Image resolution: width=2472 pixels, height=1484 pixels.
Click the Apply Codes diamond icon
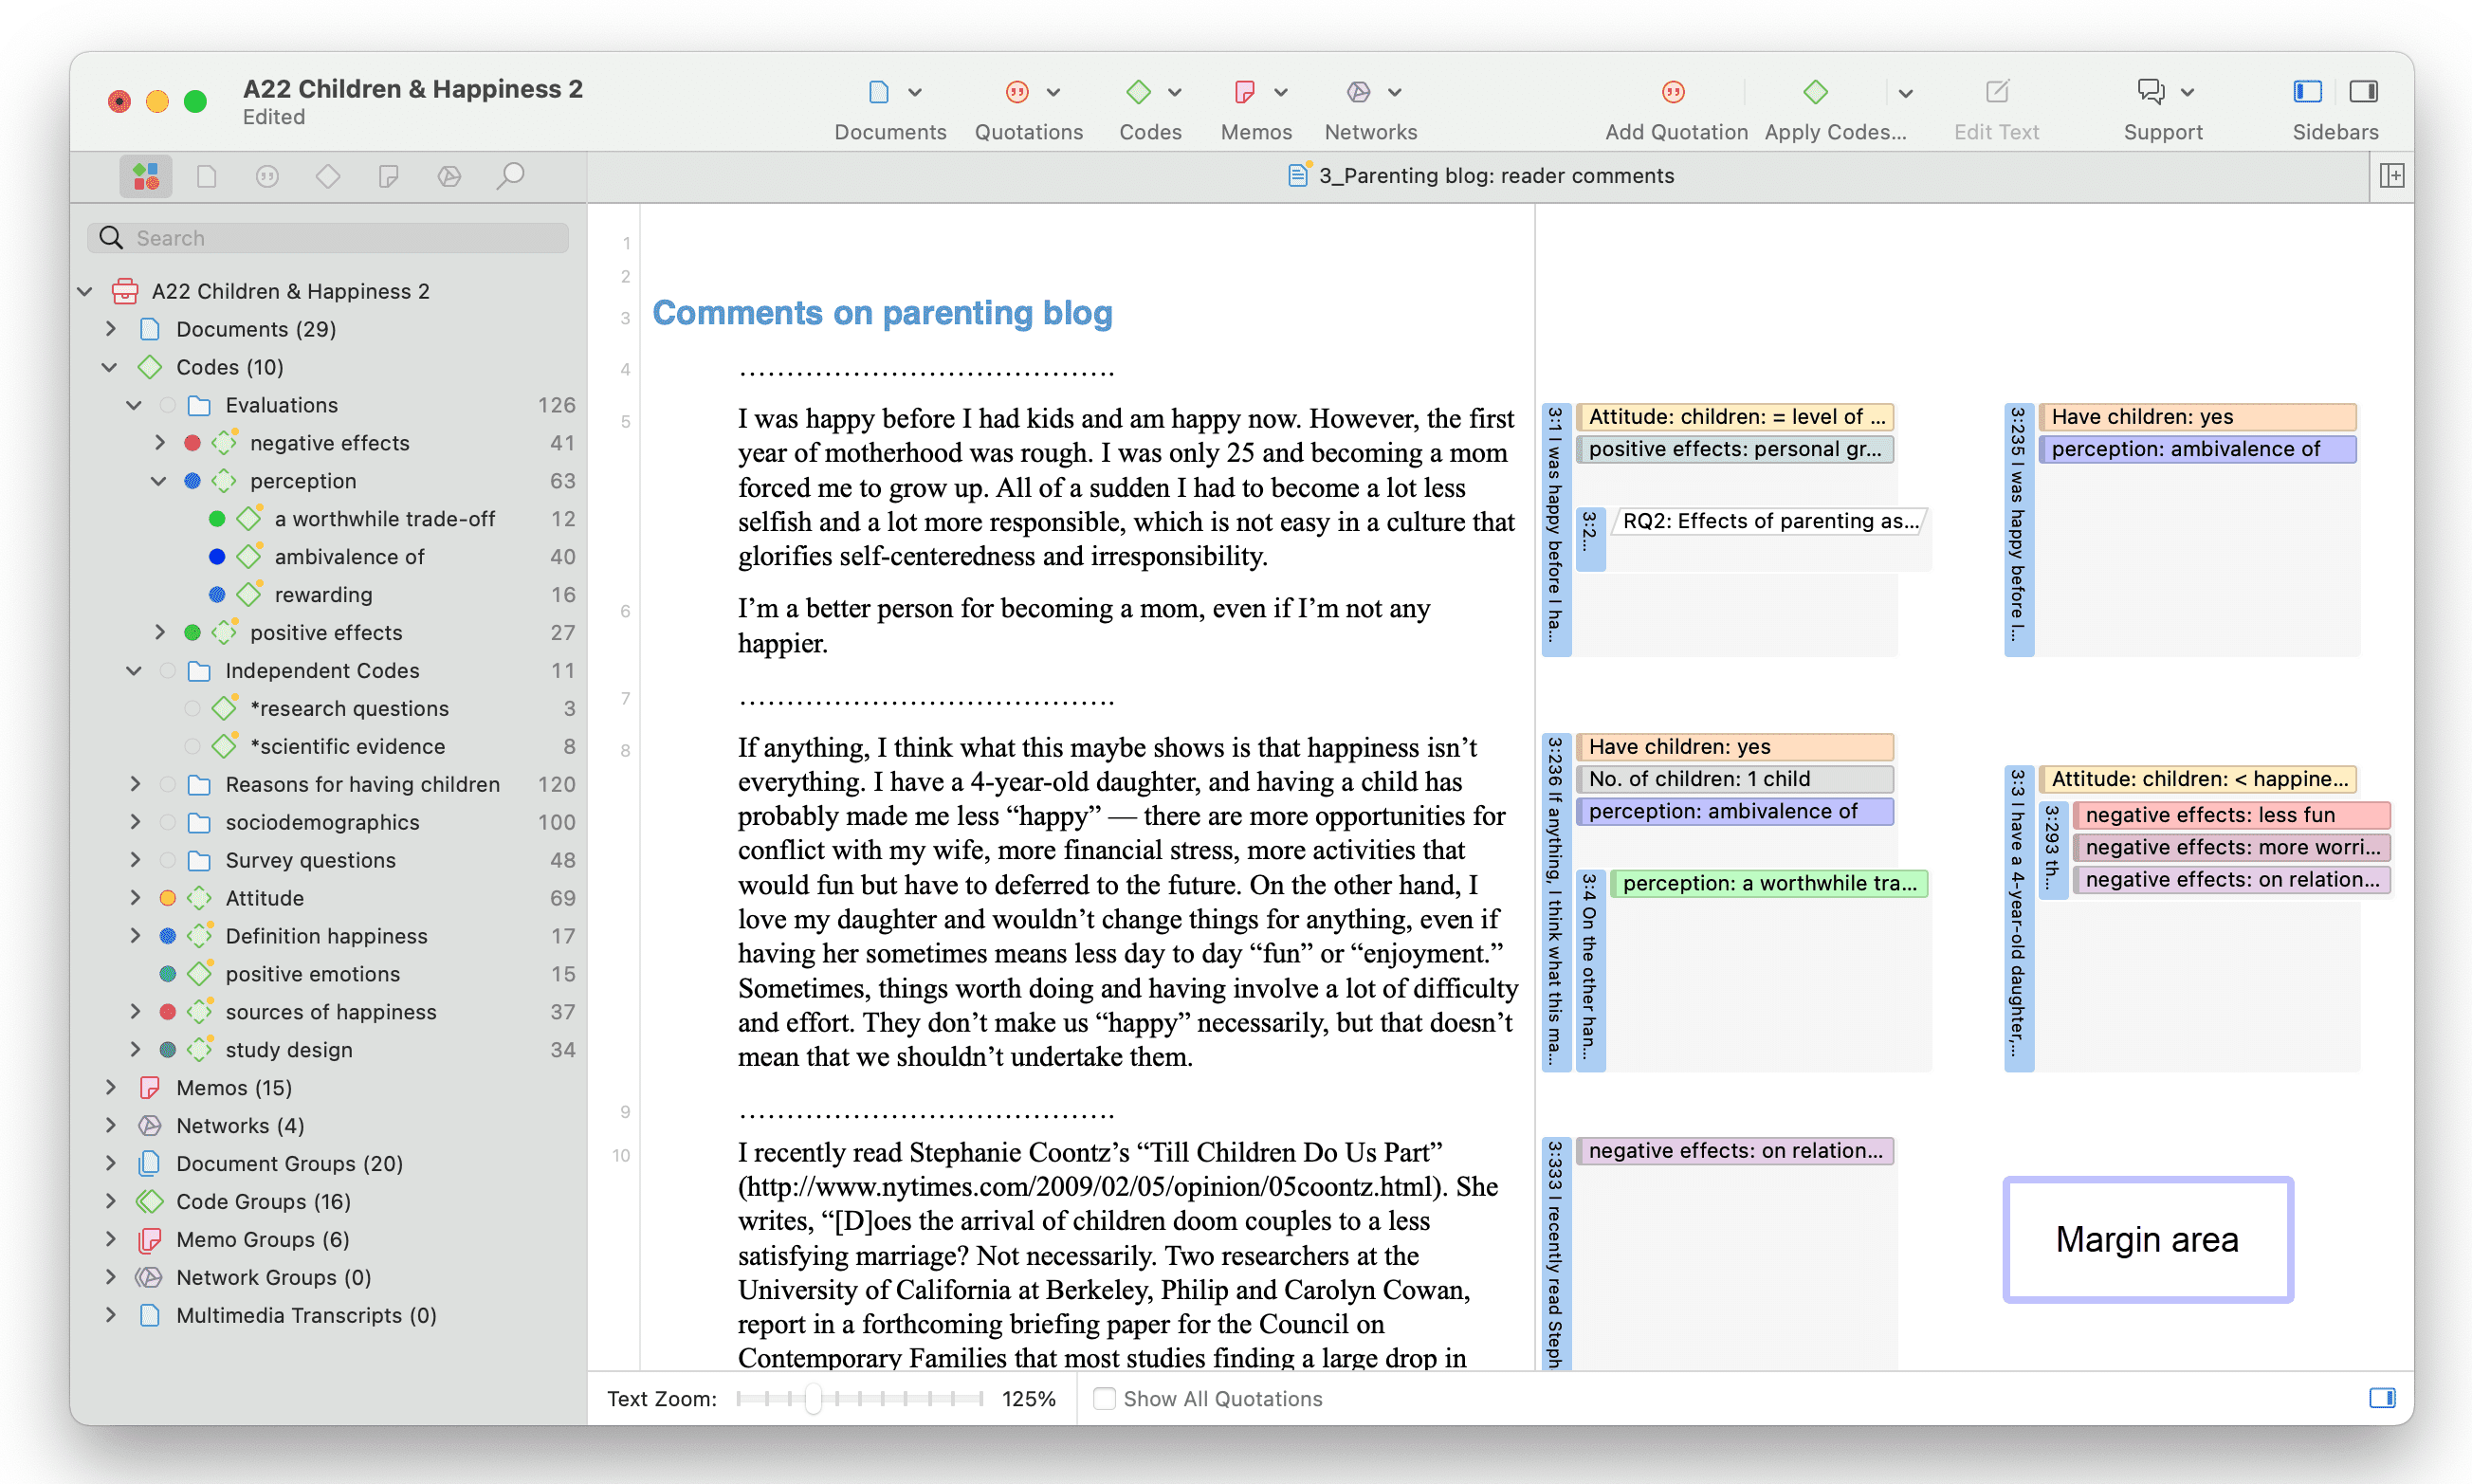1815,92
